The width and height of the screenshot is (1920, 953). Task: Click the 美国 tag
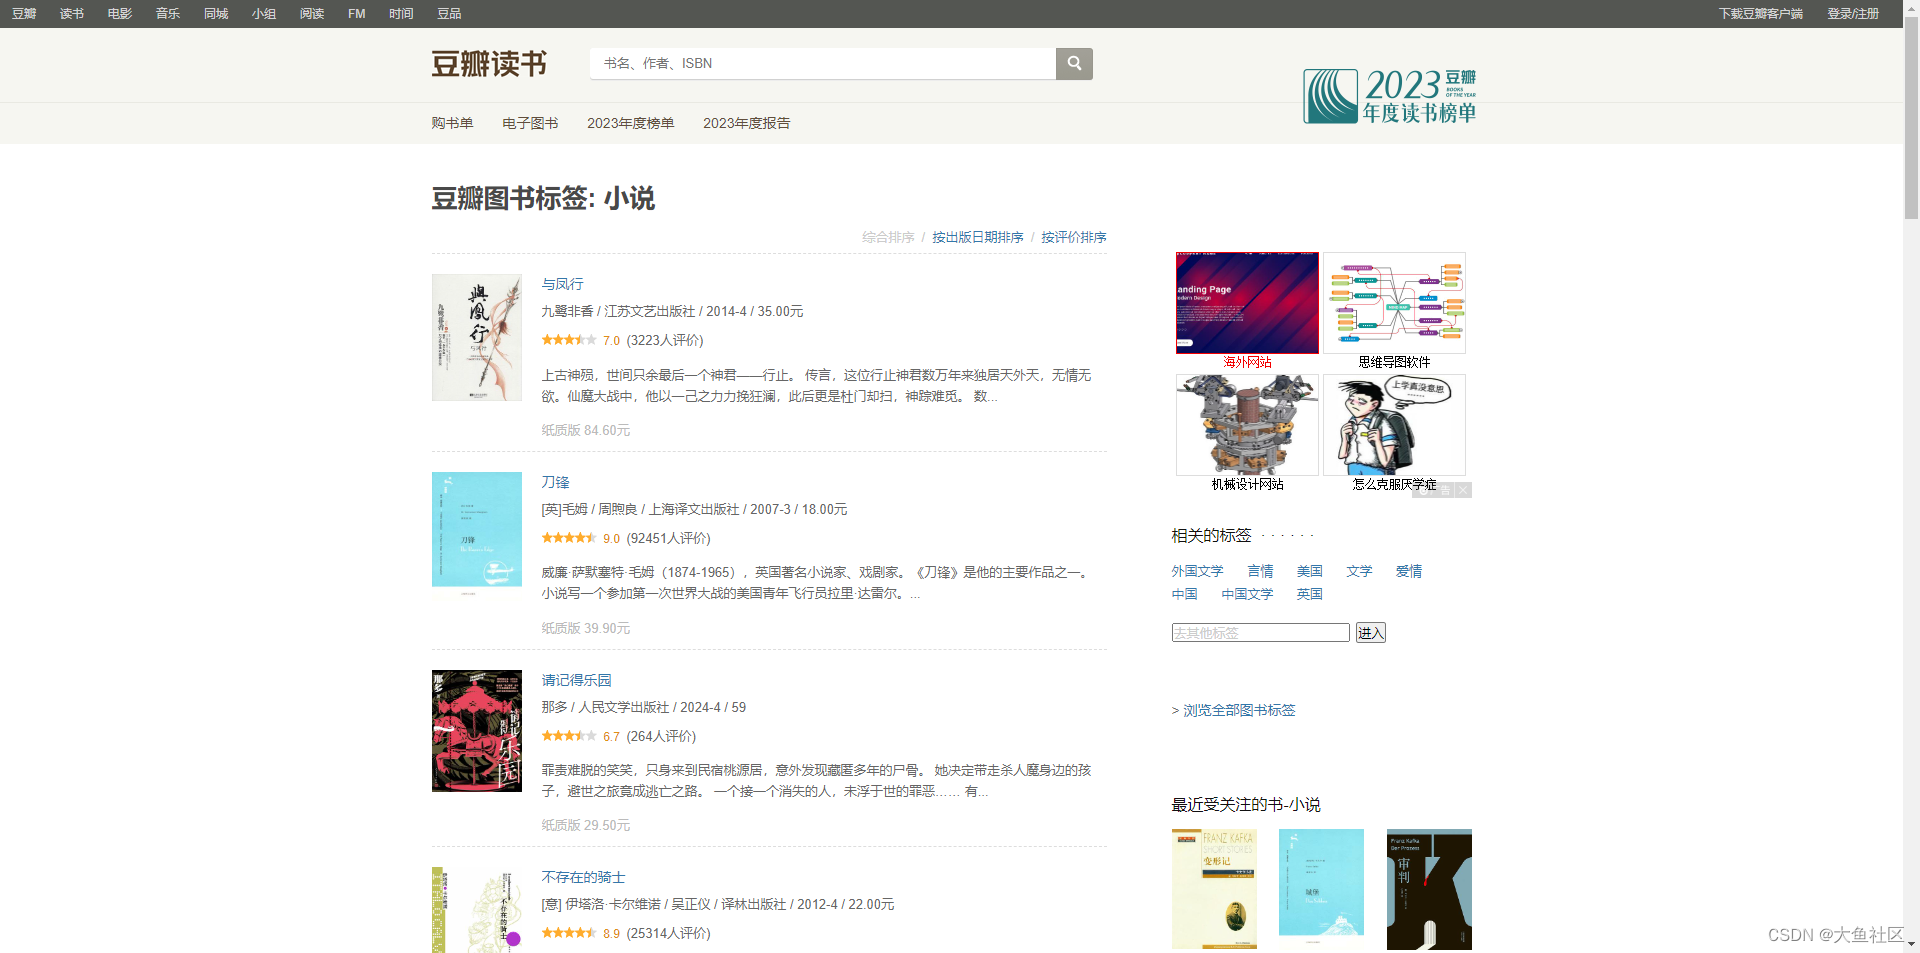coord(1310,571)
